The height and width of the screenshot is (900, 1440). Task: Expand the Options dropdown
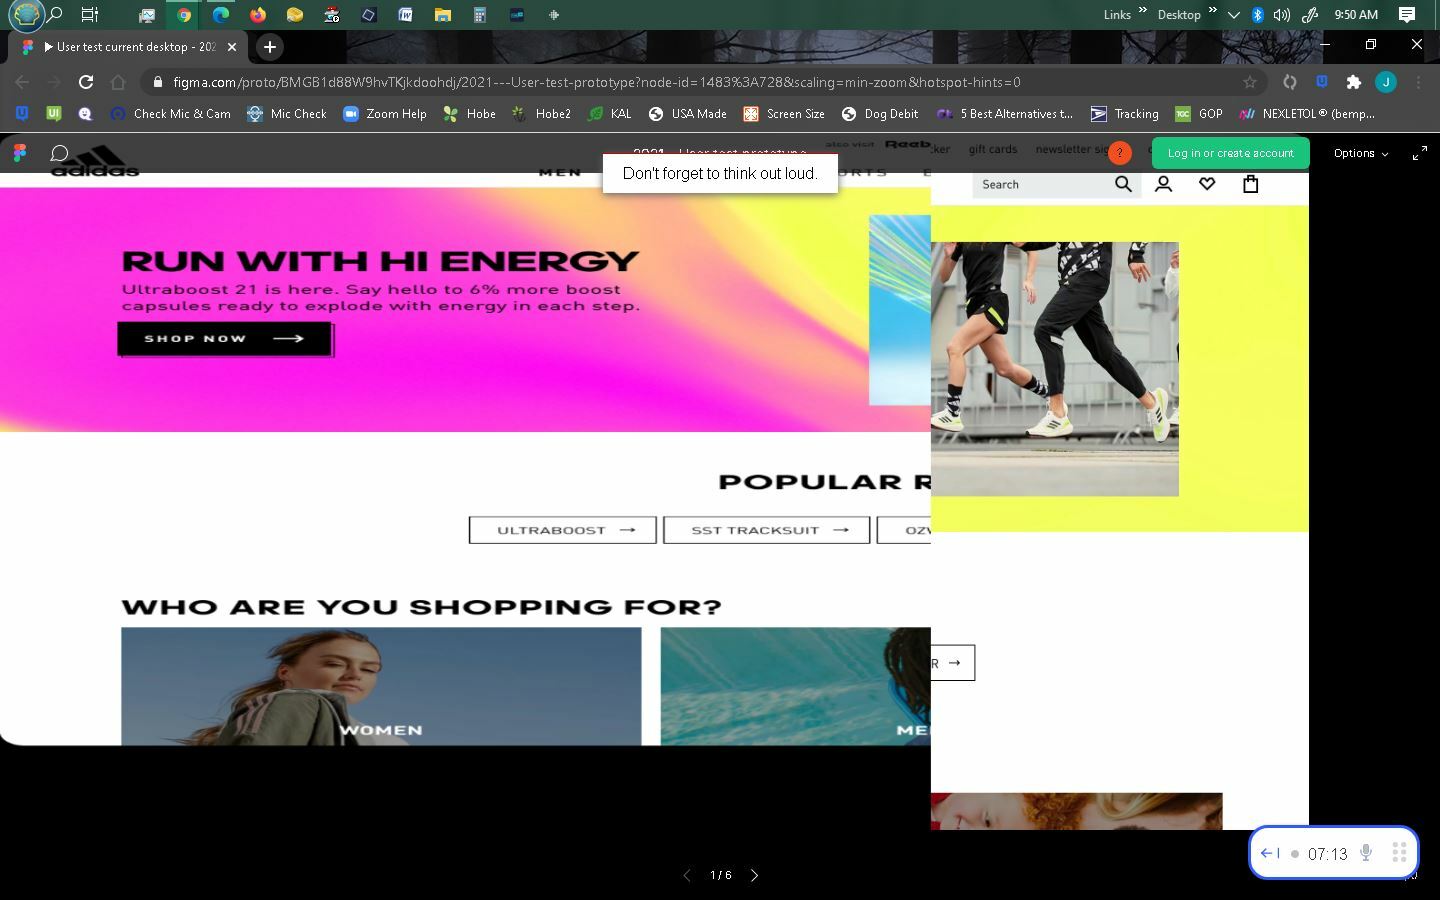pos(1360,153)
